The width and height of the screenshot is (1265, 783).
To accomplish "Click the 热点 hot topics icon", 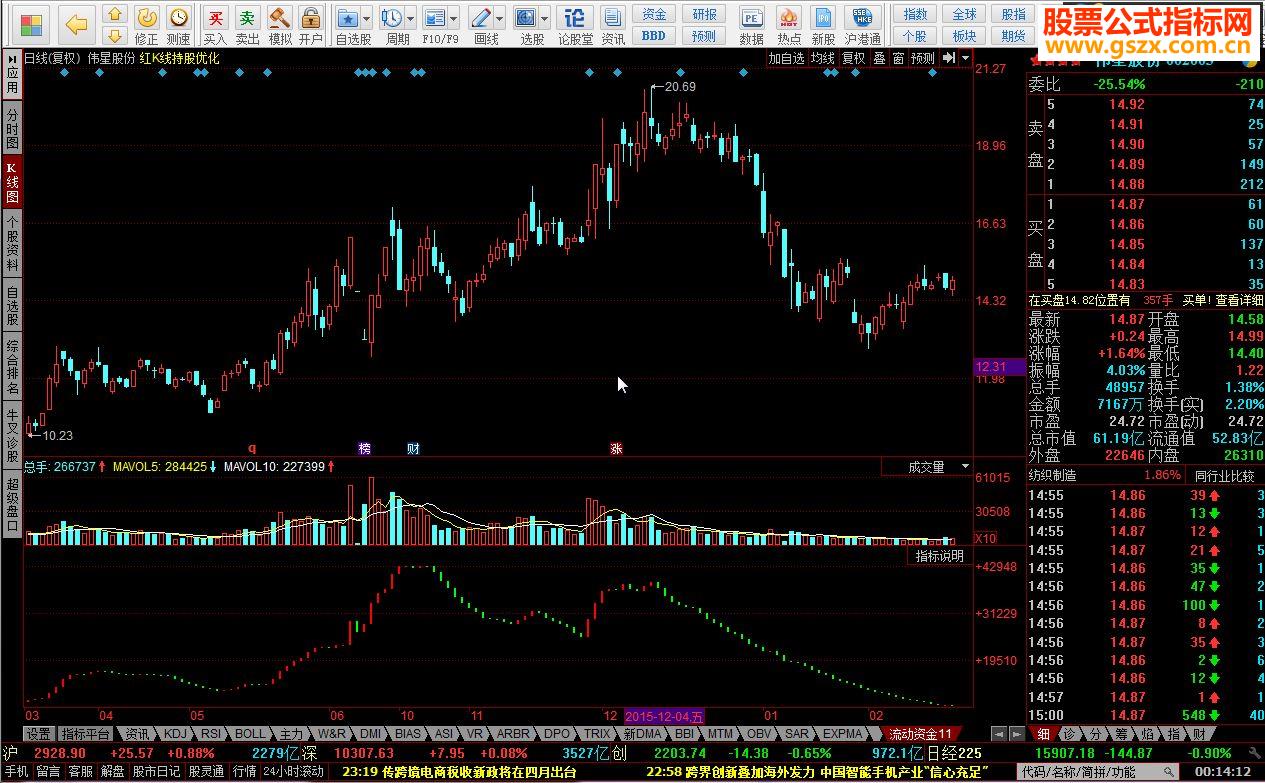I will 789,24.
